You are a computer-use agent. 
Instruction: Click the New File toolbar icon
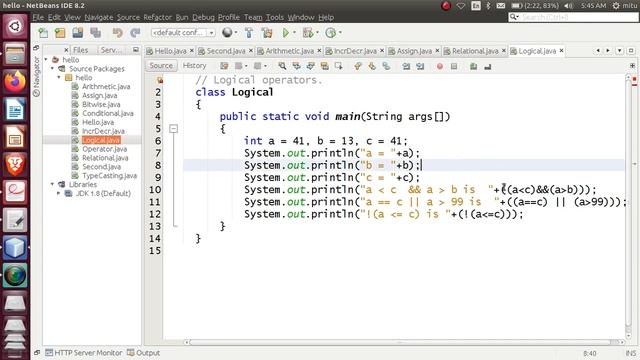(43, 33)
